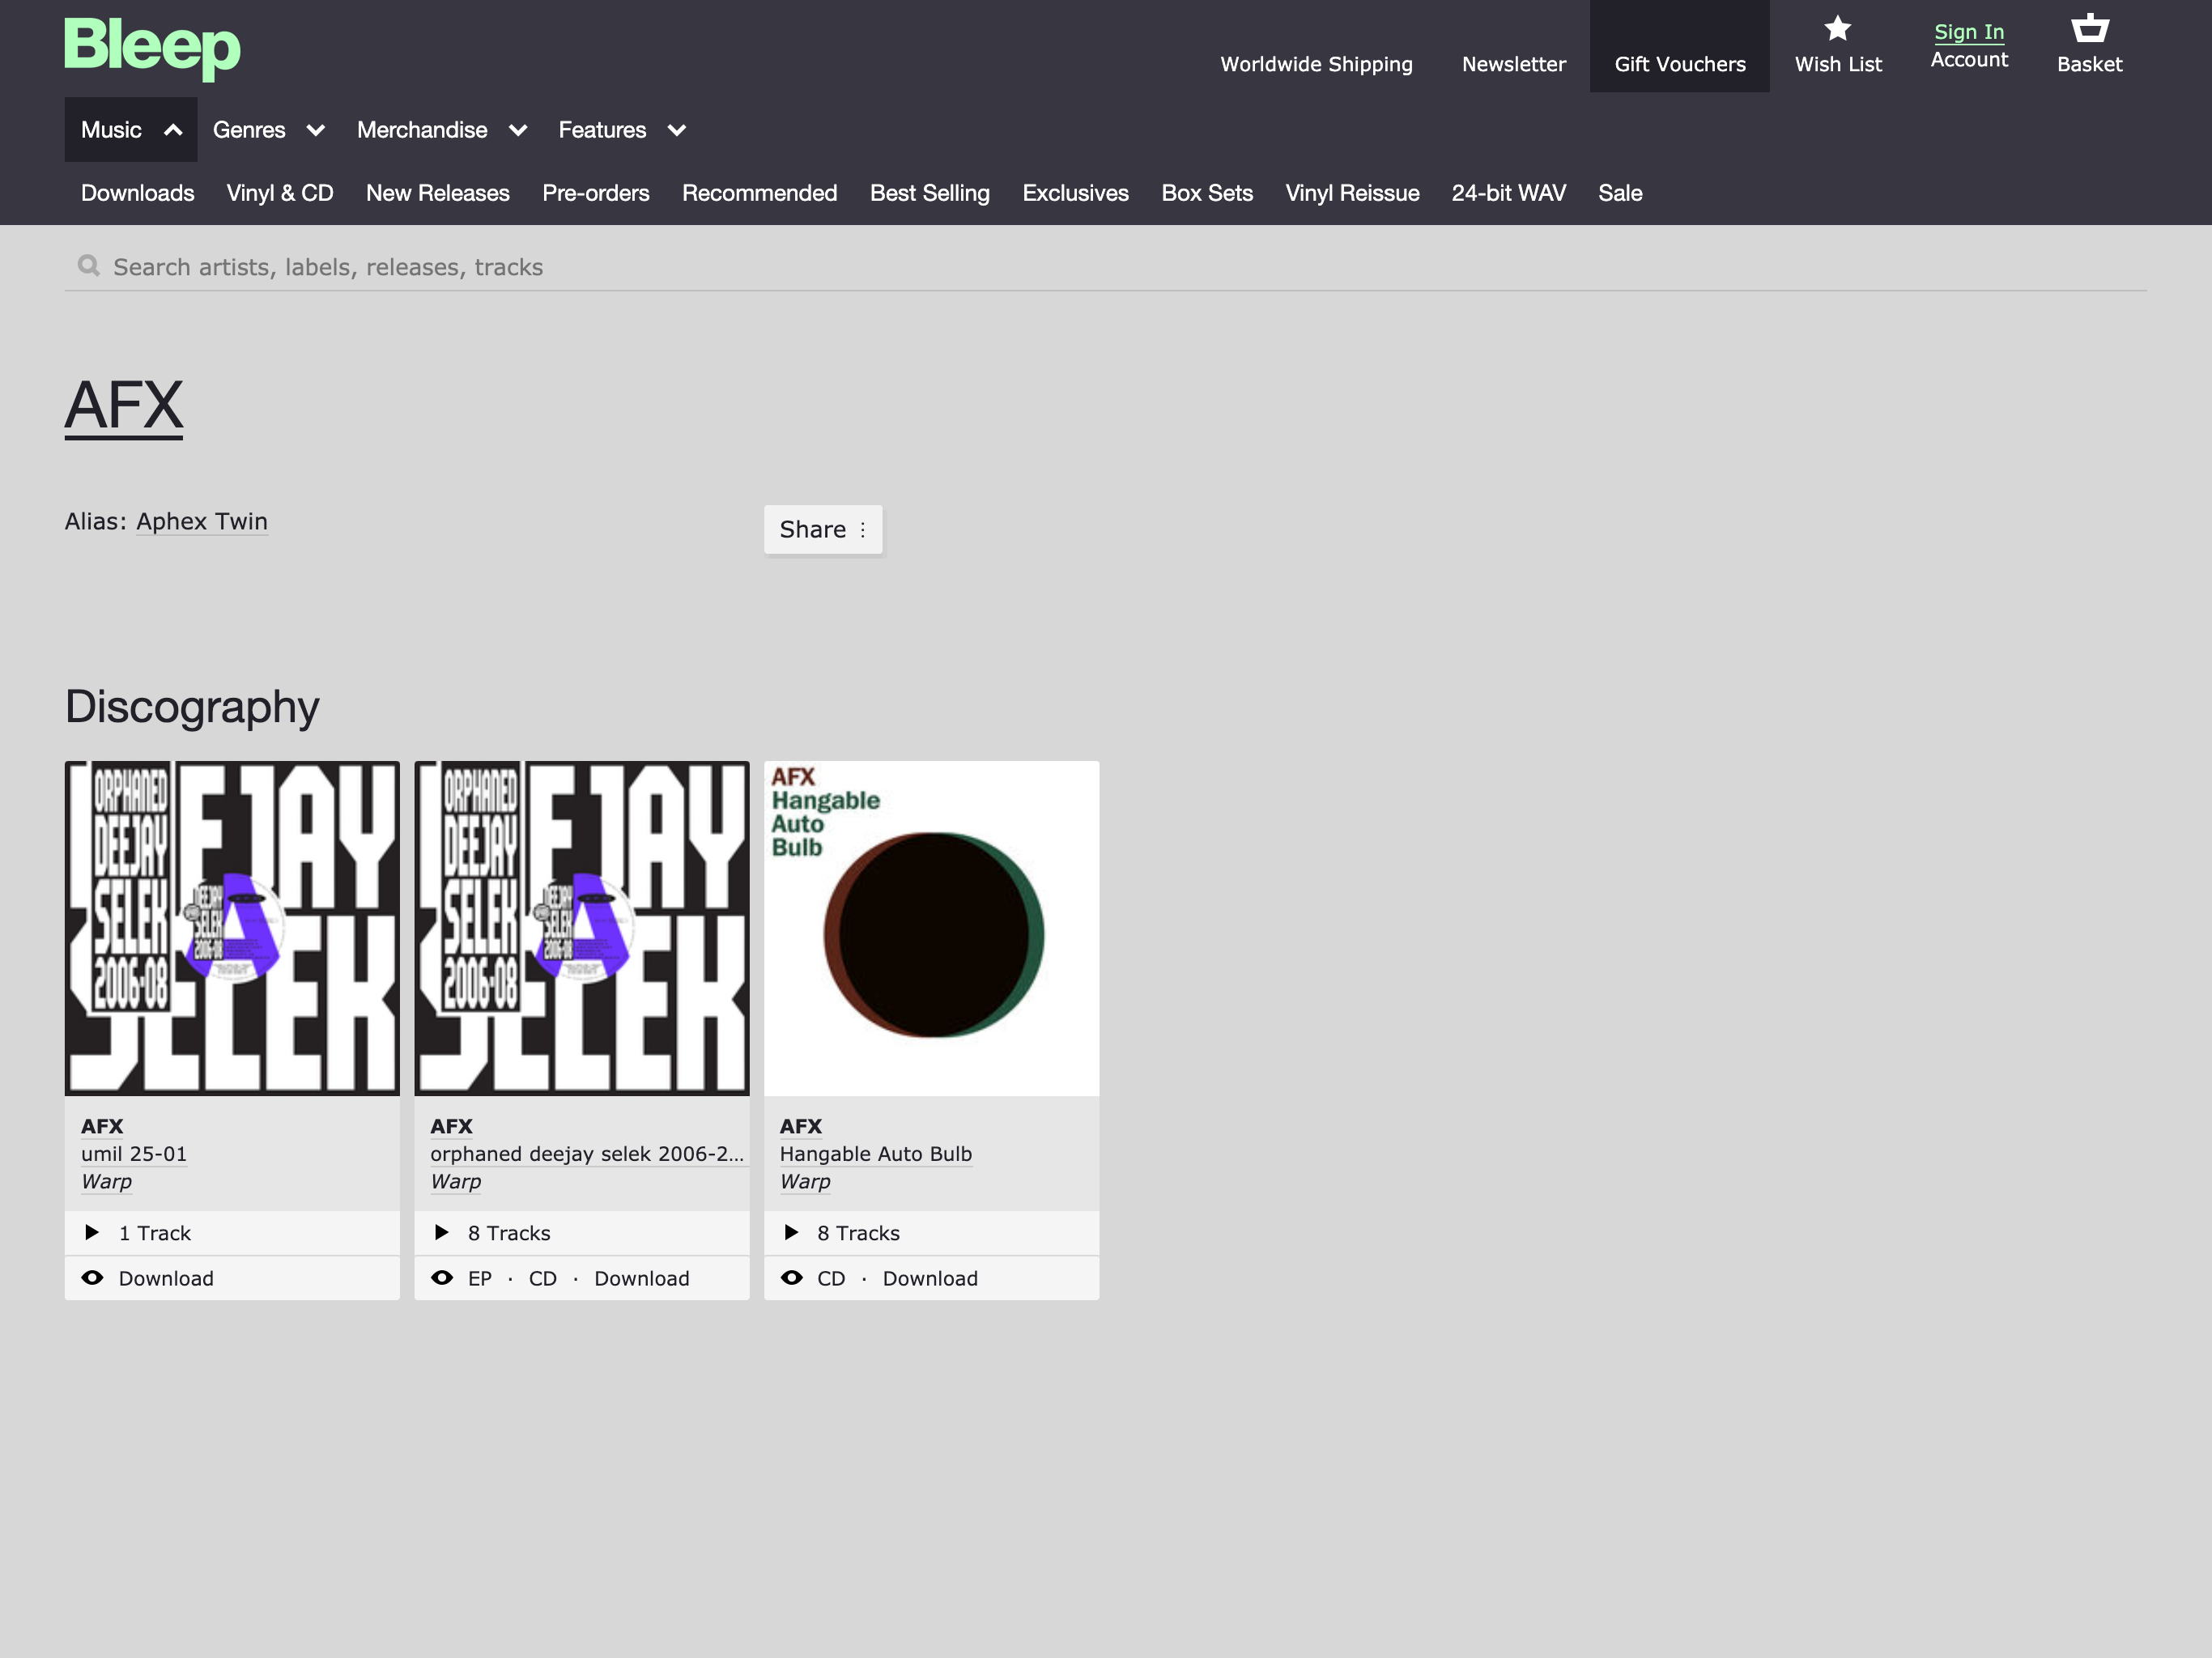Screen dimensions: 2212x1658
Task: Click the search magnifier icon
Action: (89, 266)
